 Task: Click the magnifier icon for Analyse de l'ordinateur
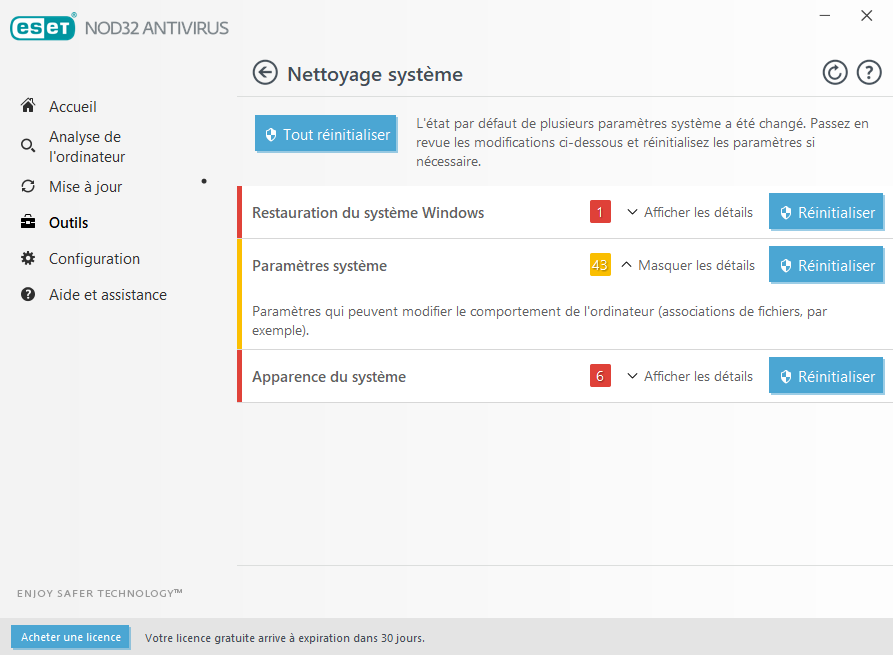click(28, 146)
